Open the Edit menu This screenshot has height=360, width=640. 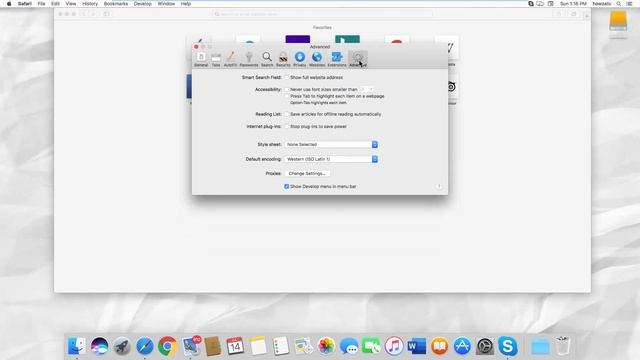tap(55, 4)
